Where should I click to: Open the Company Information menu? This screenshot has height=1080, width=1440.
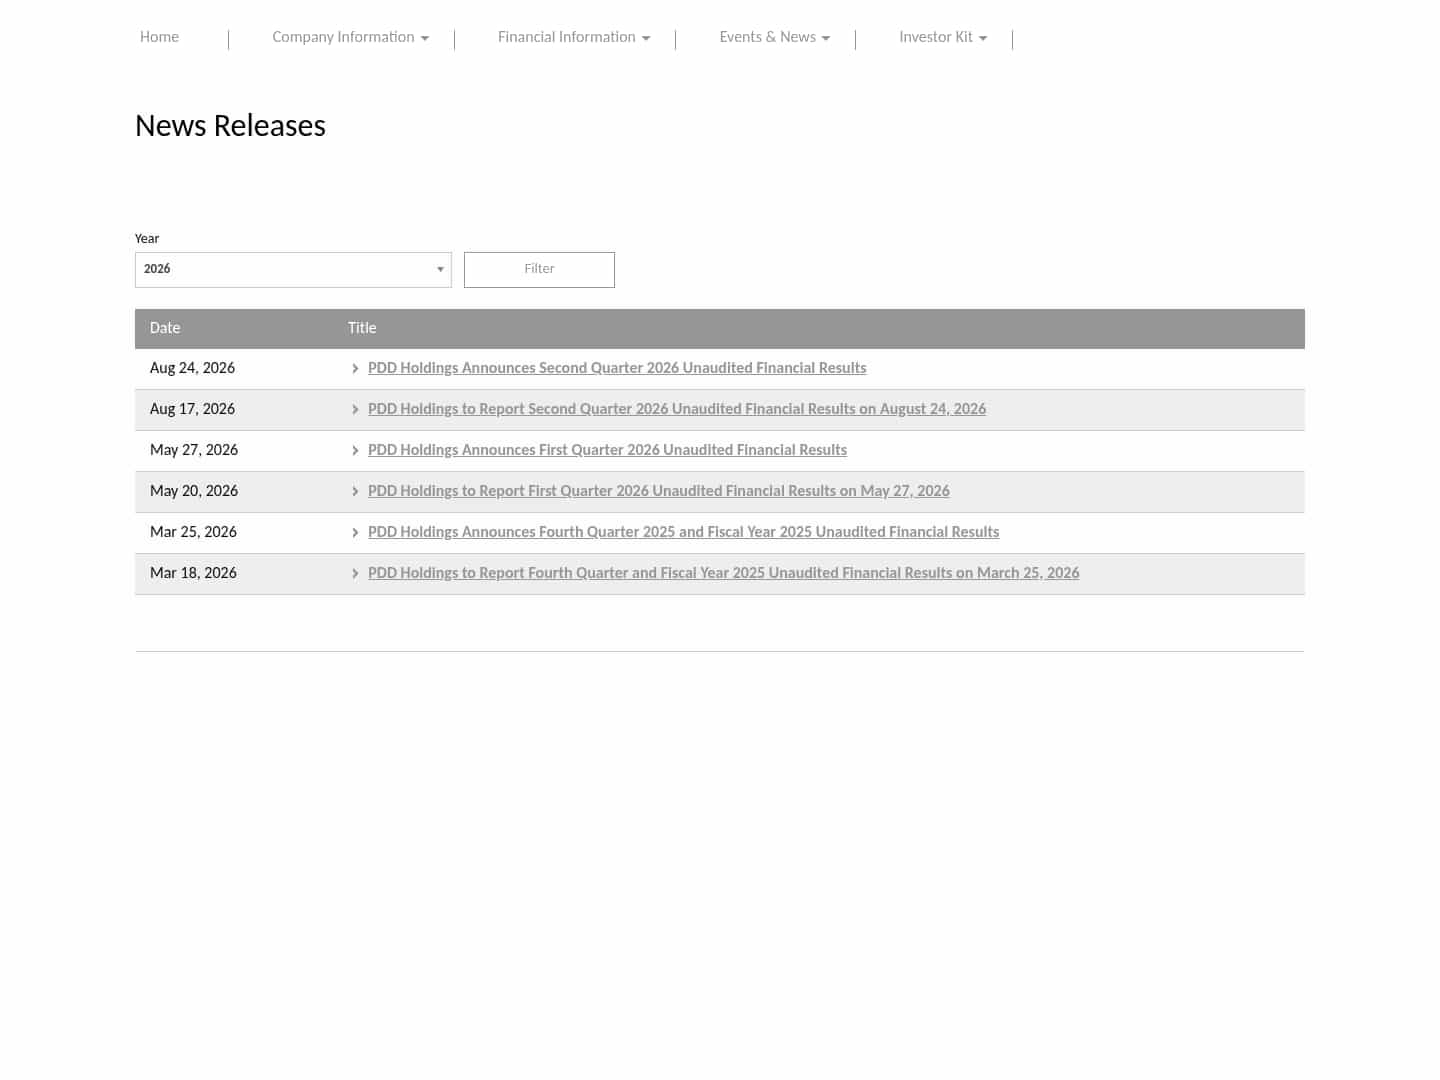[350, 37]
